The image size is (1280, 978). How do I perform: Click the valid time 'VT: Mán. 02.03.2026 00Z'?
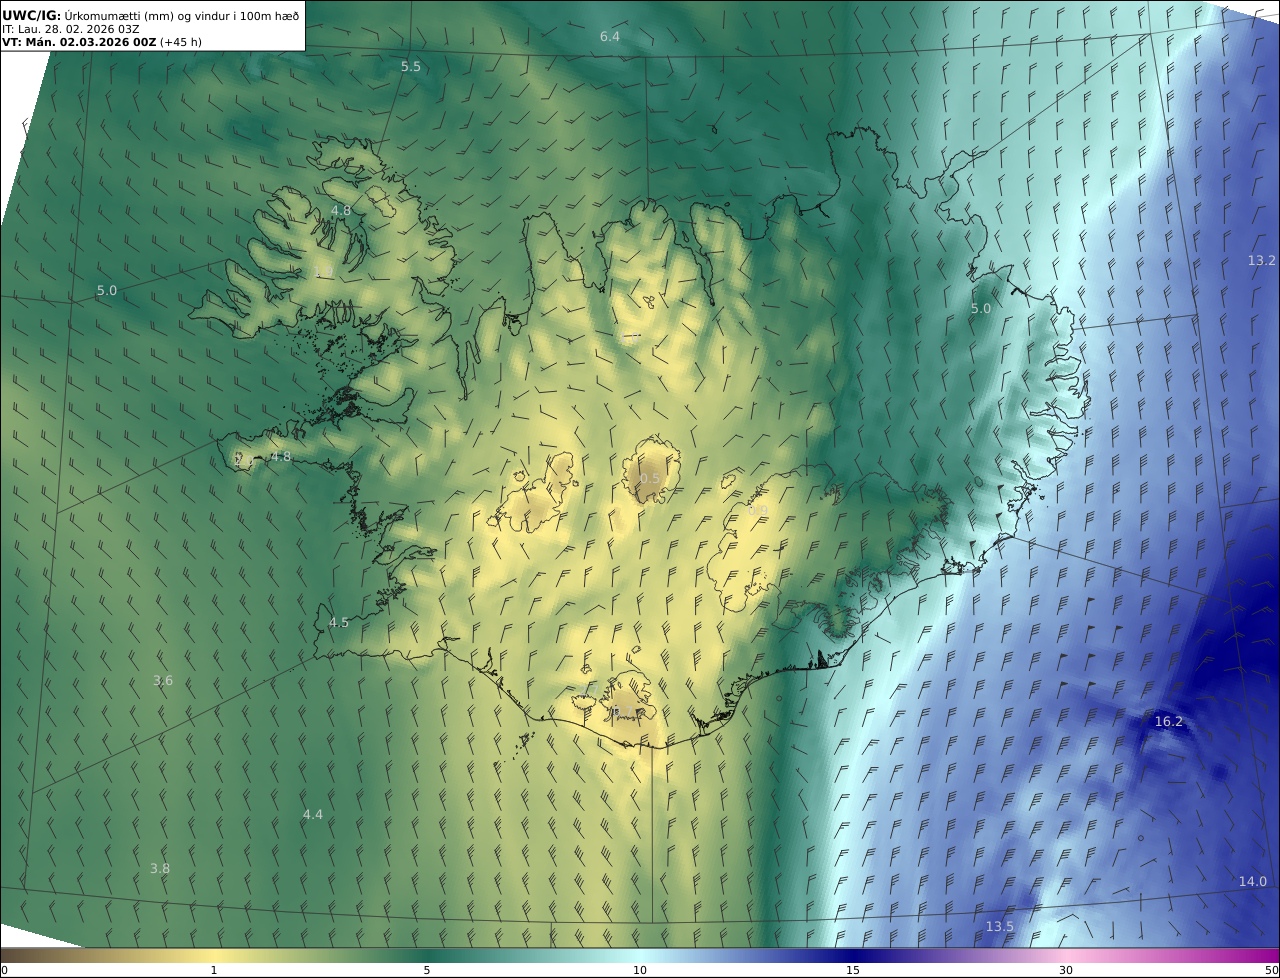click(x=79, y=43)
